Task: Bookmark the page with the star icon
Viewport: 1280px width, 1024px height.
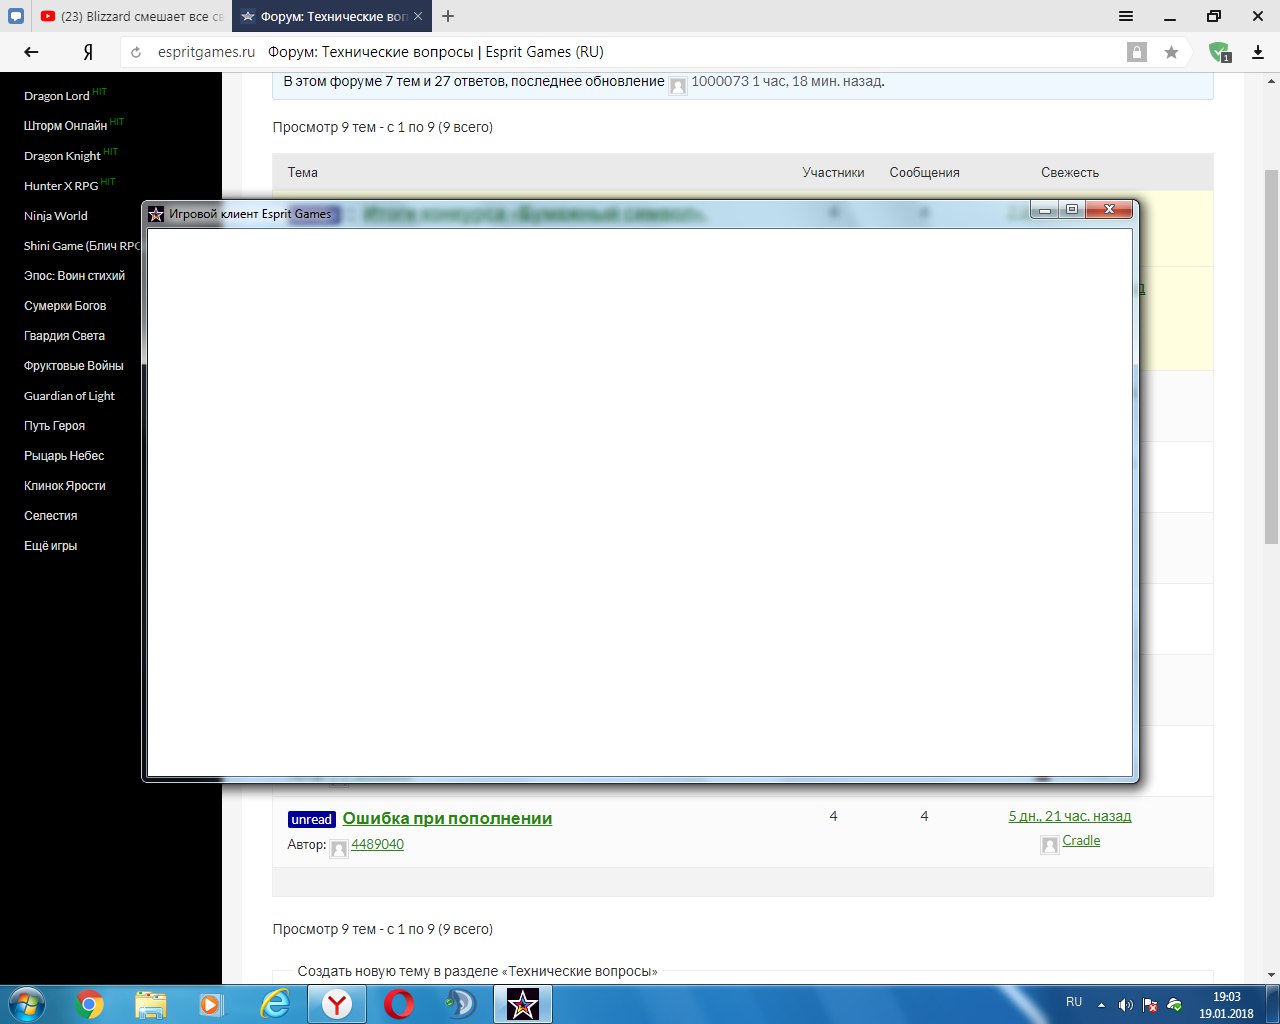Action: coord(1171,52)
